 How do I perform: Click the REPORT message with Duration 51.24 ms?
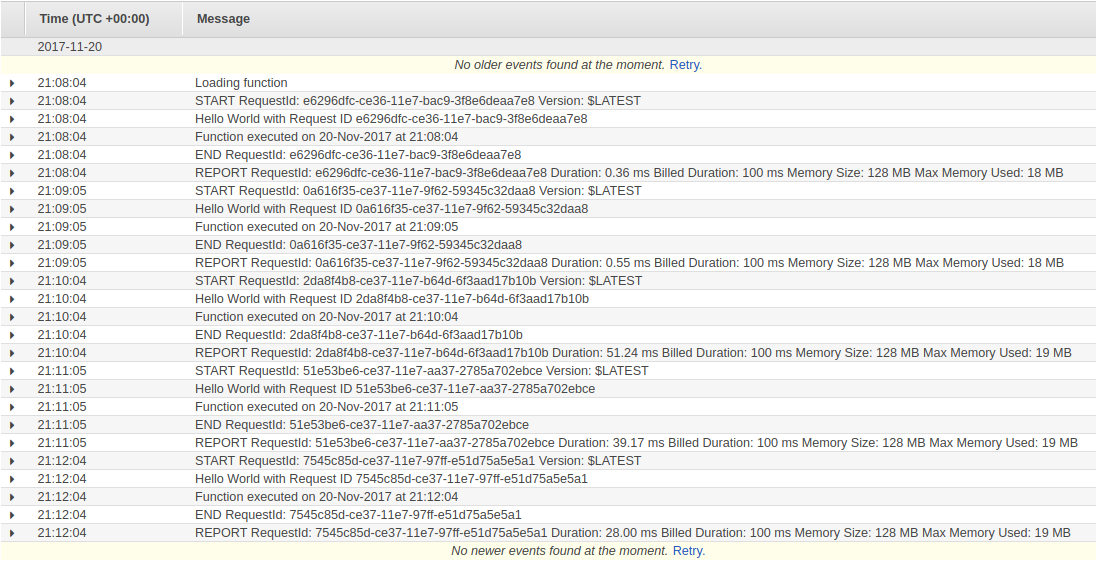(x=633, y=353)
